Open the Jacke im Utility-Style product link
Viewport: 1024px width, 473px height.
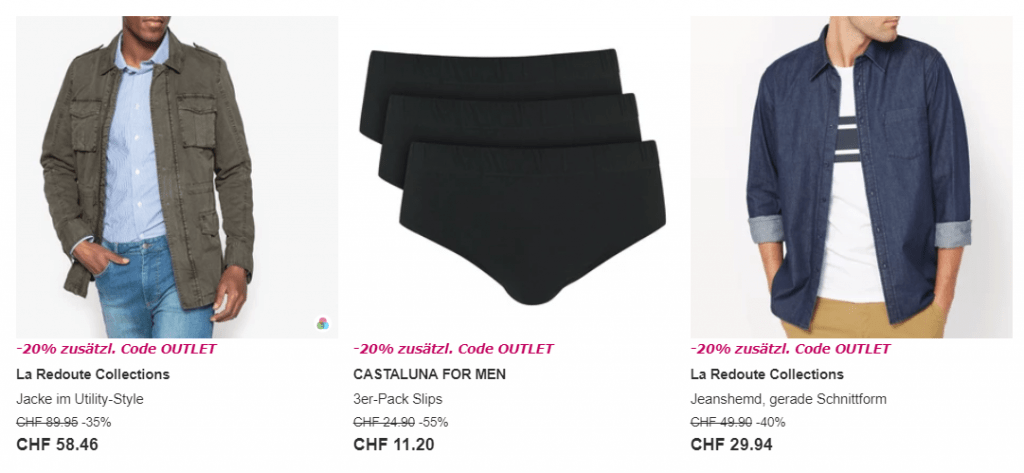pos(80,399)
